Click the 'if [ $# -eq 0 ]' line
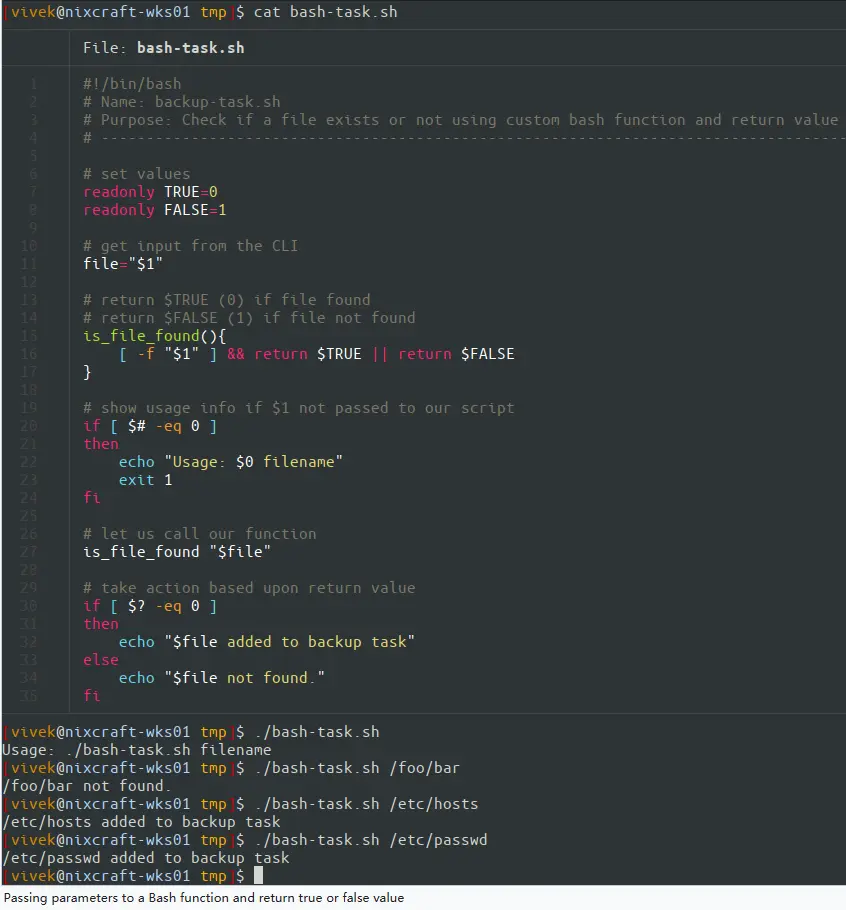This screenshot has width=846, height=910. (x=150, y=425)
